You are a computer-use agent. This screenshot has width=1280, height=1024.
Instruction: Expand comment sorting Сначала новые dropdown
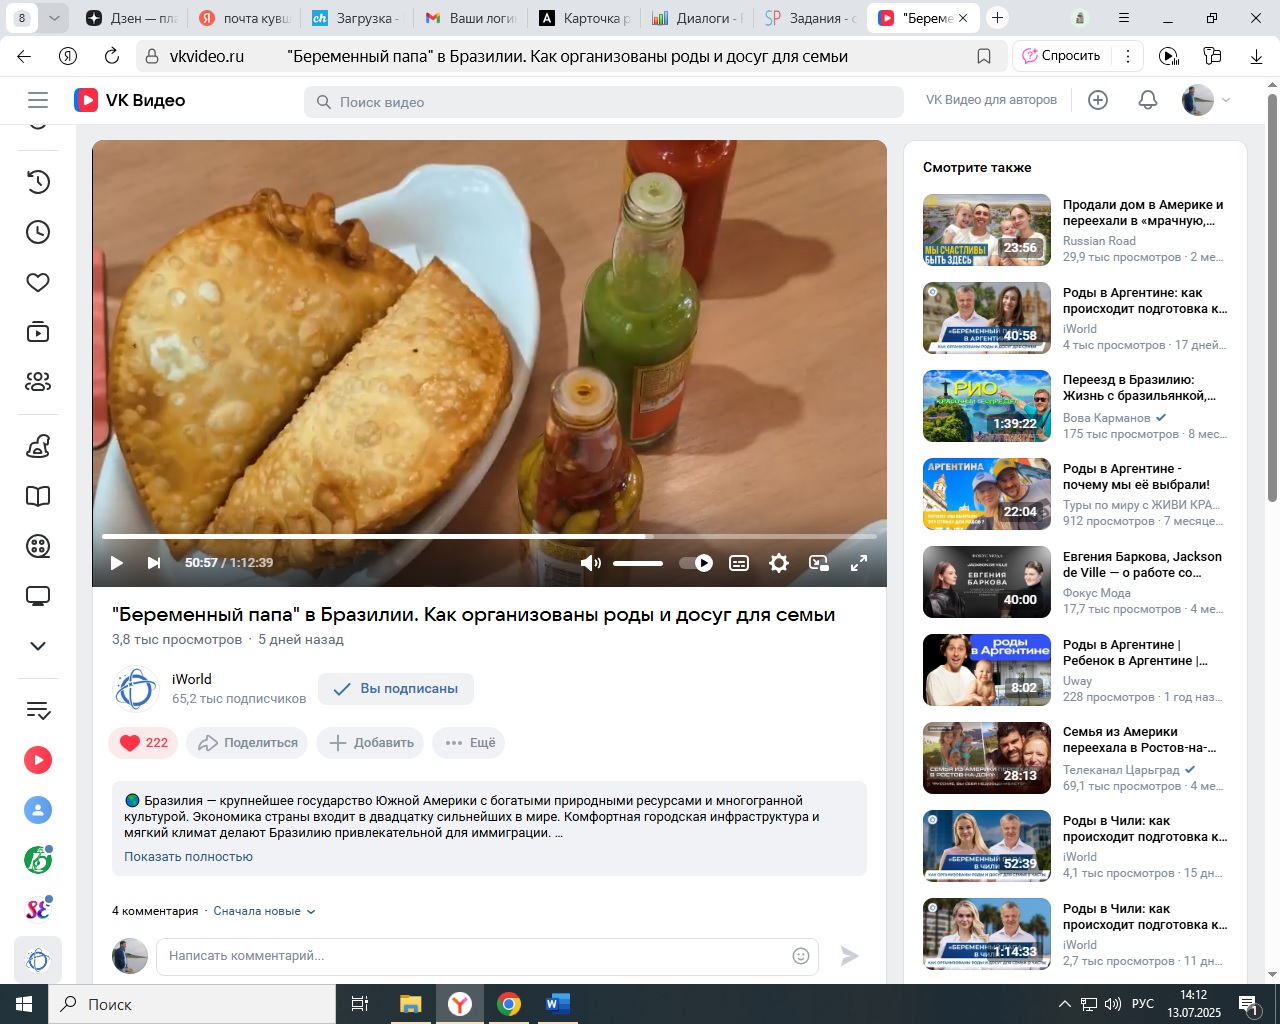(264, 911)
